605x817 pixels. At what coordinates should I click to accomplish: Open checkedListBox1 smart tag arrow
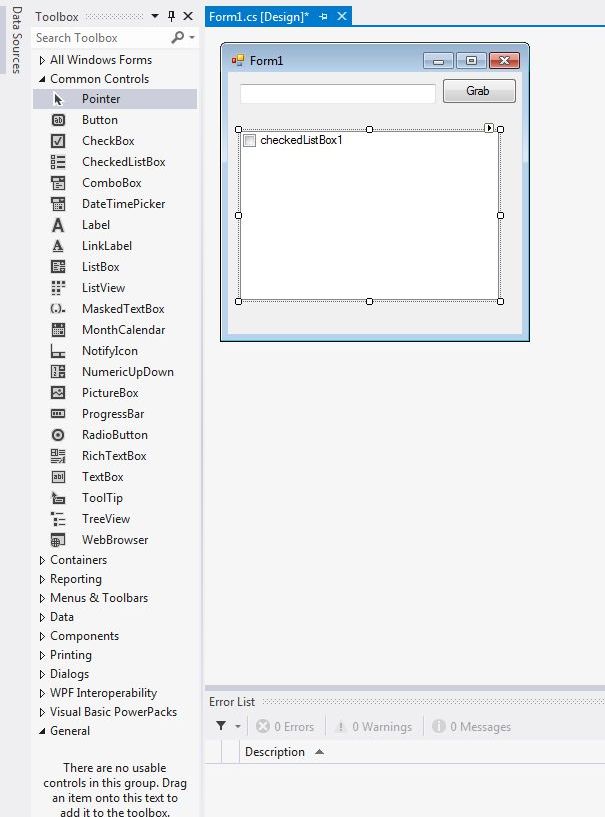click(x=489, y=128)
